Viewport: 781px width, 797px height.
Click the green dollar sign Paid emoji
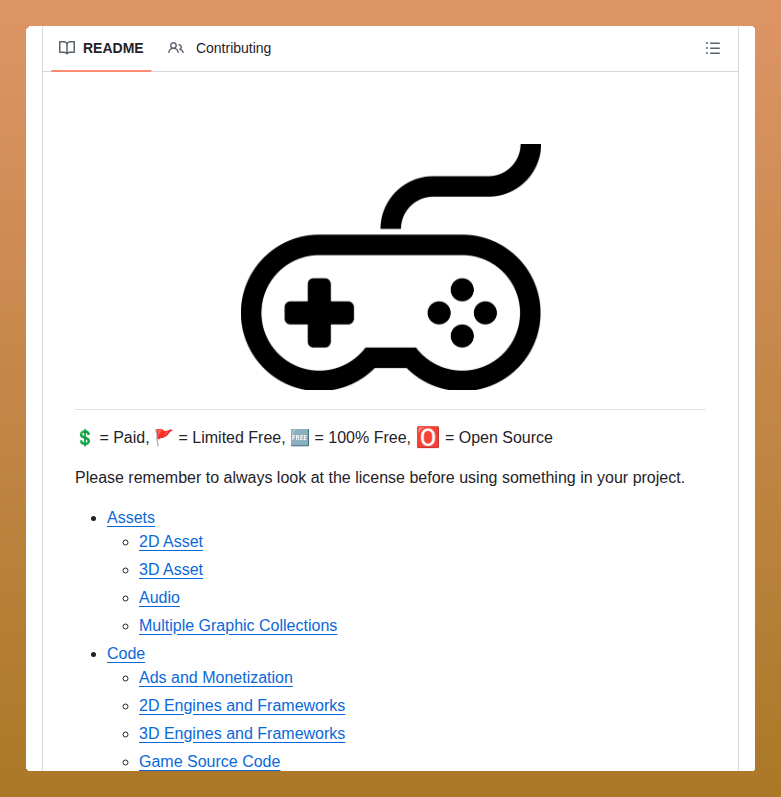85,438
